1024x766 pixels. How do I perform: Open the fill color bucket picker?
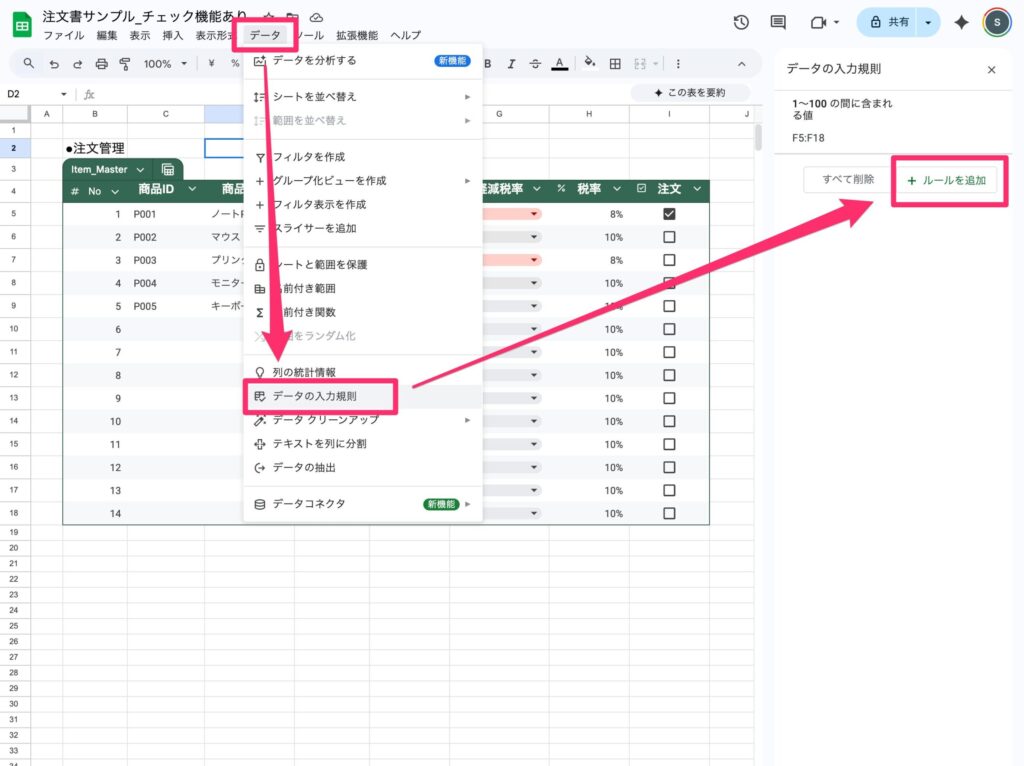coord(589,64)
